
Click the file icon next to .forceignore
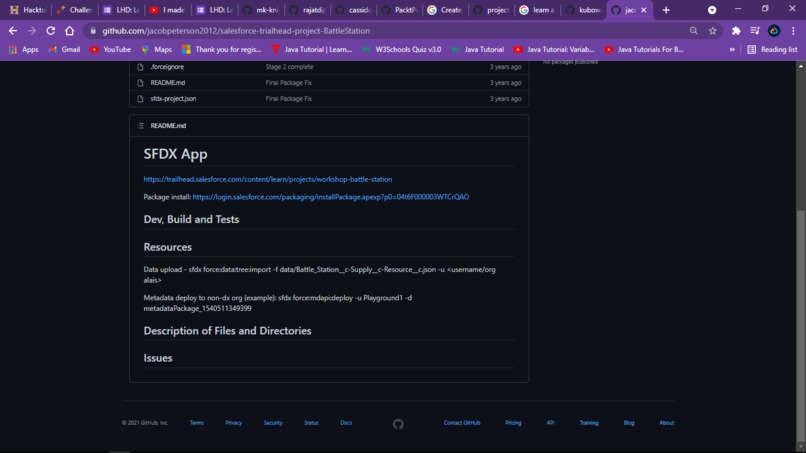140,67
